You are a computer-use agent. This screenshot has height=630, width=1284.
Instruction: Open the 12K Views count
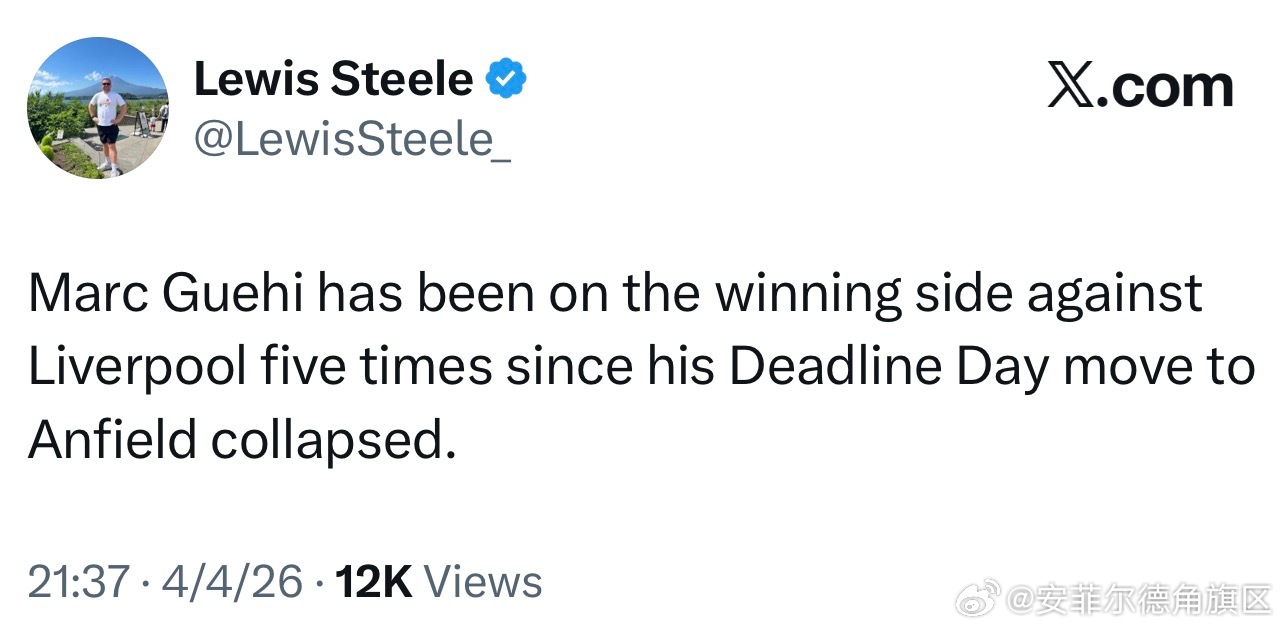pyautogui.click(x=438, y=582)
